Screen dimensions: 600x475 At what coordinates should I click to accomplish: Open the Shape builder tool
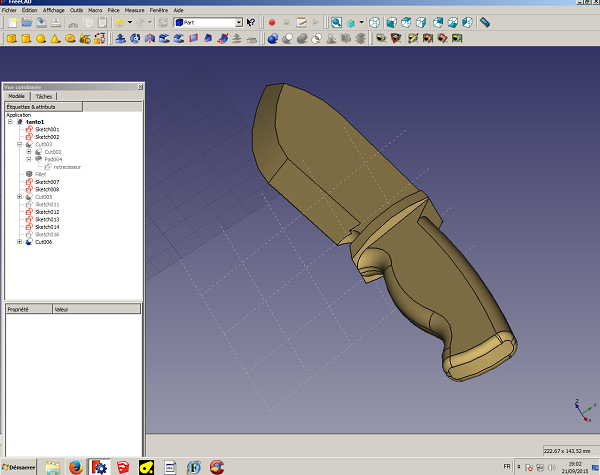(99, 38)
